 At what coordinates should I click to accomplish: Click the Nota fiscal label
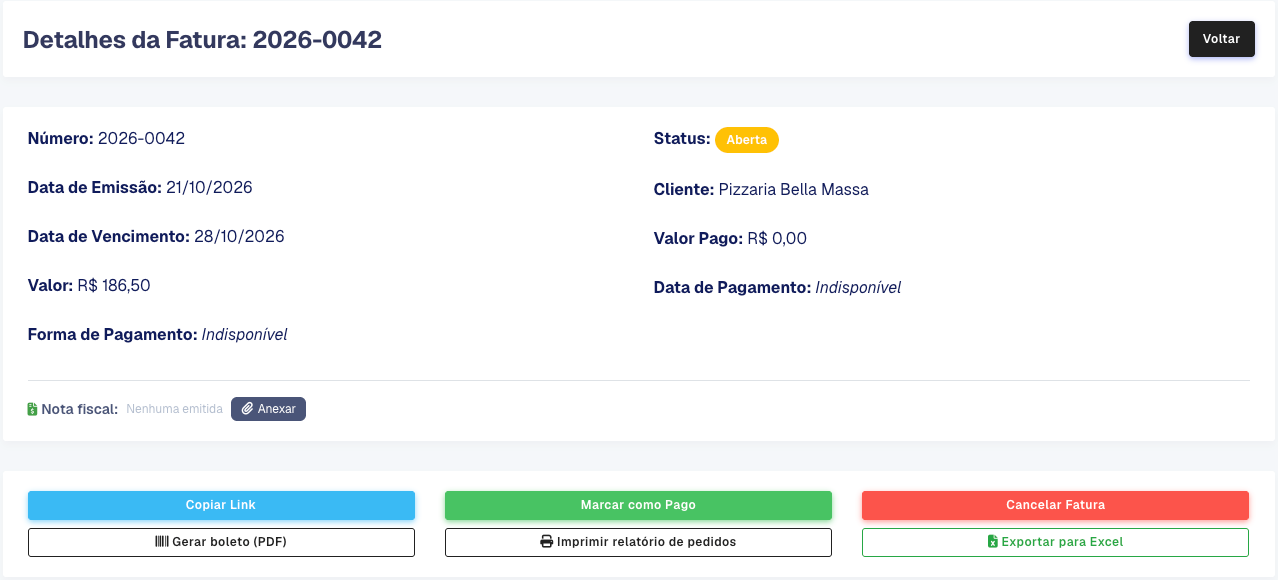point(80,409)
